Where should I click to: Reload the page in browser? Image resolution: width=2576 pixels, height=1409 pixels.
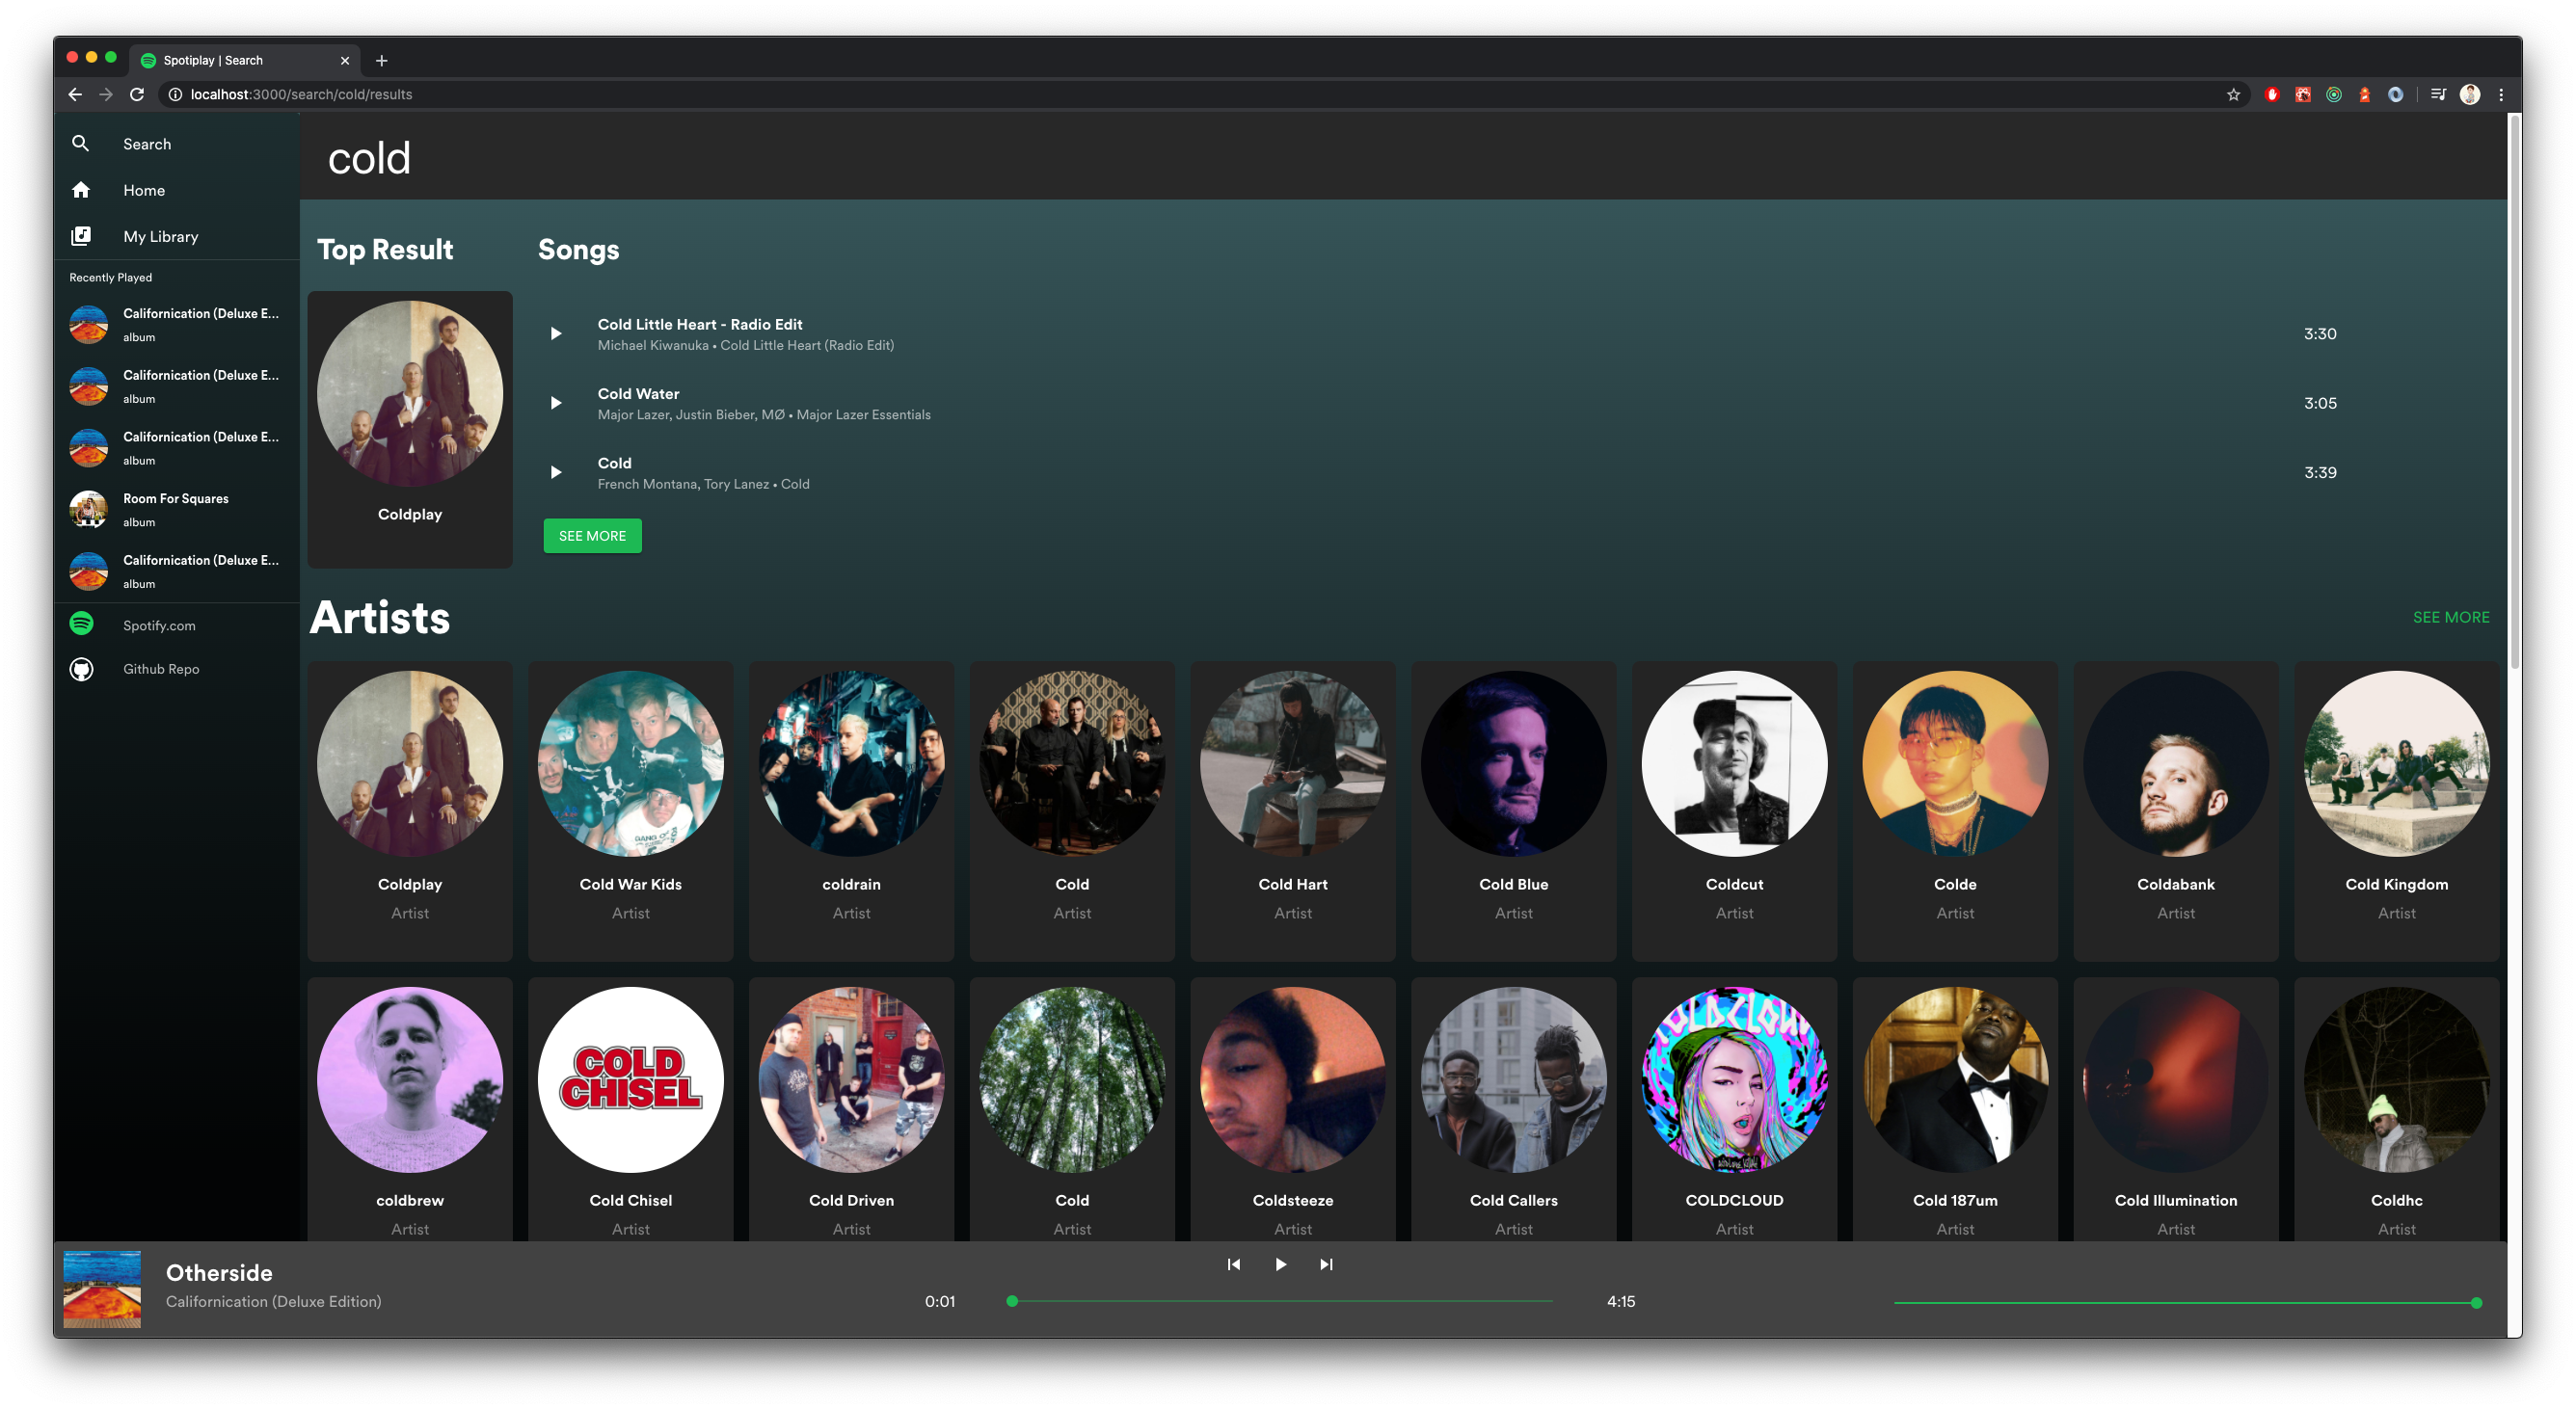137,94
